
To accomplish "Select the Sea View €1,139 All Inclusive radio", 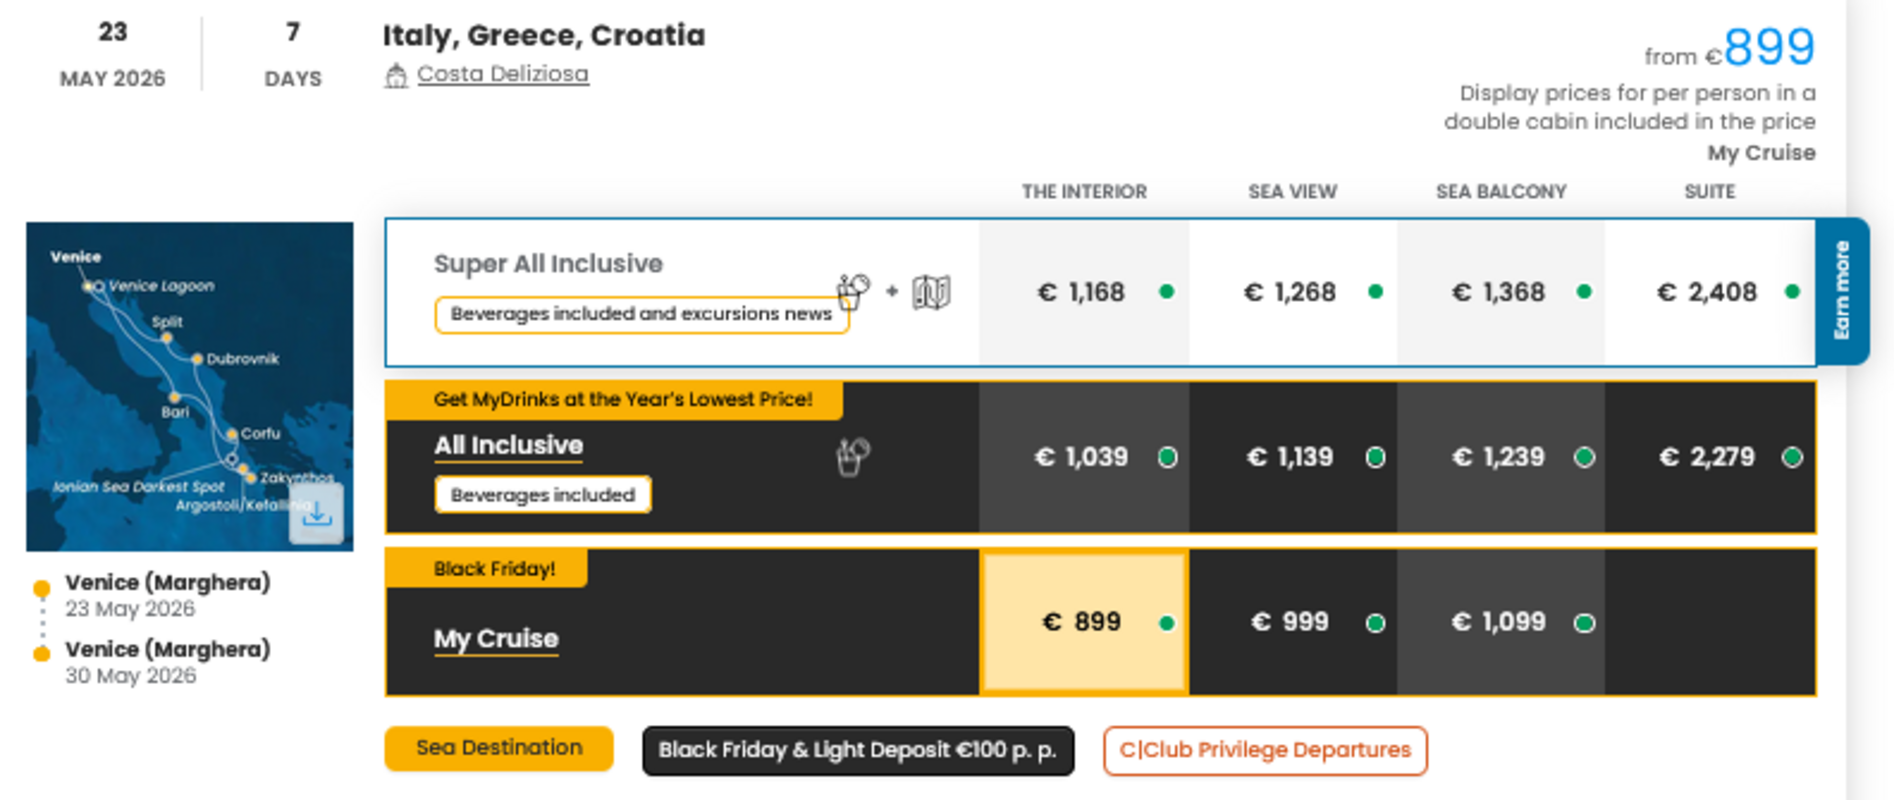I will pyautogui.click(x=1374, y=457).
